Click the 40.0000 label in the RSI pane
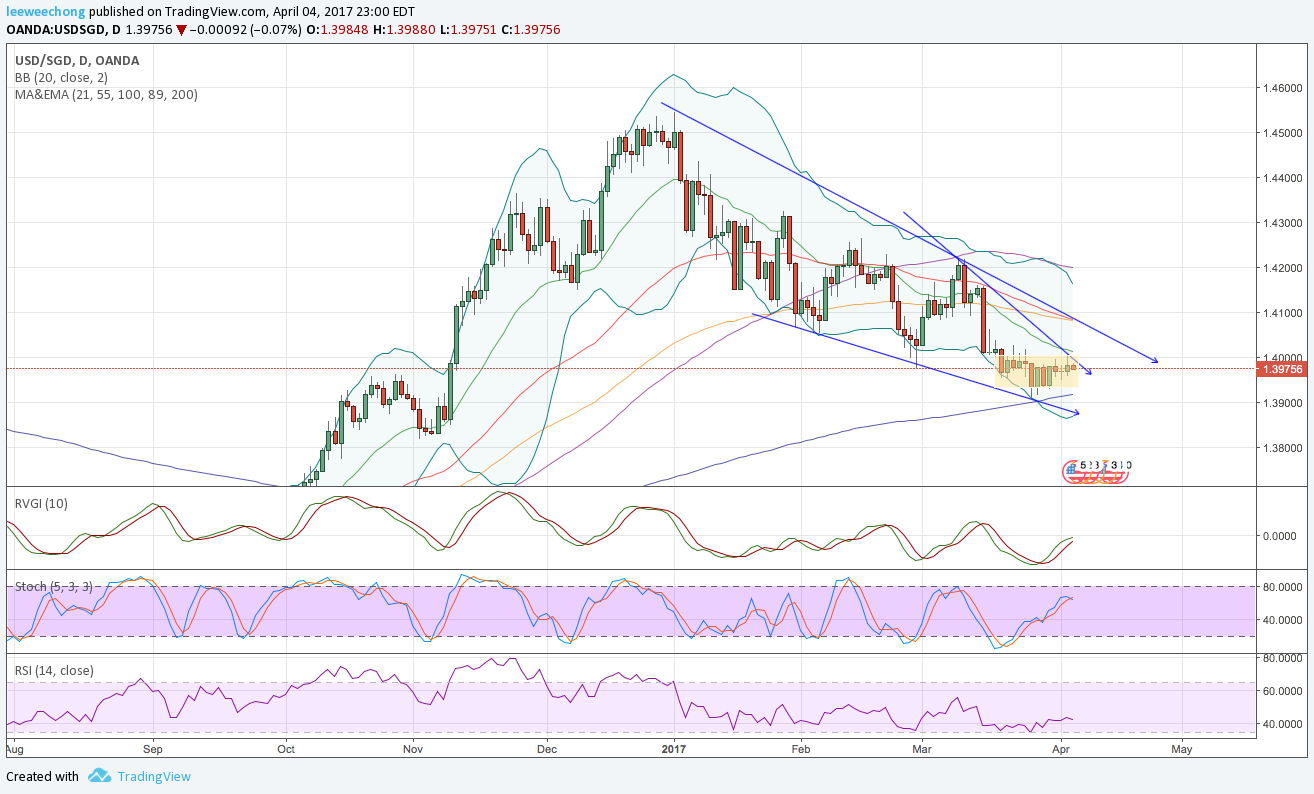 coord(1283,724)
